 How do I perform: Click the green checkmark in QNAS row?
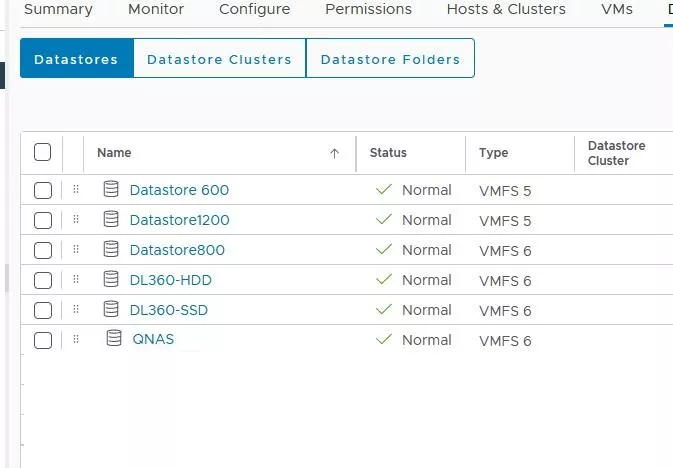384,339
